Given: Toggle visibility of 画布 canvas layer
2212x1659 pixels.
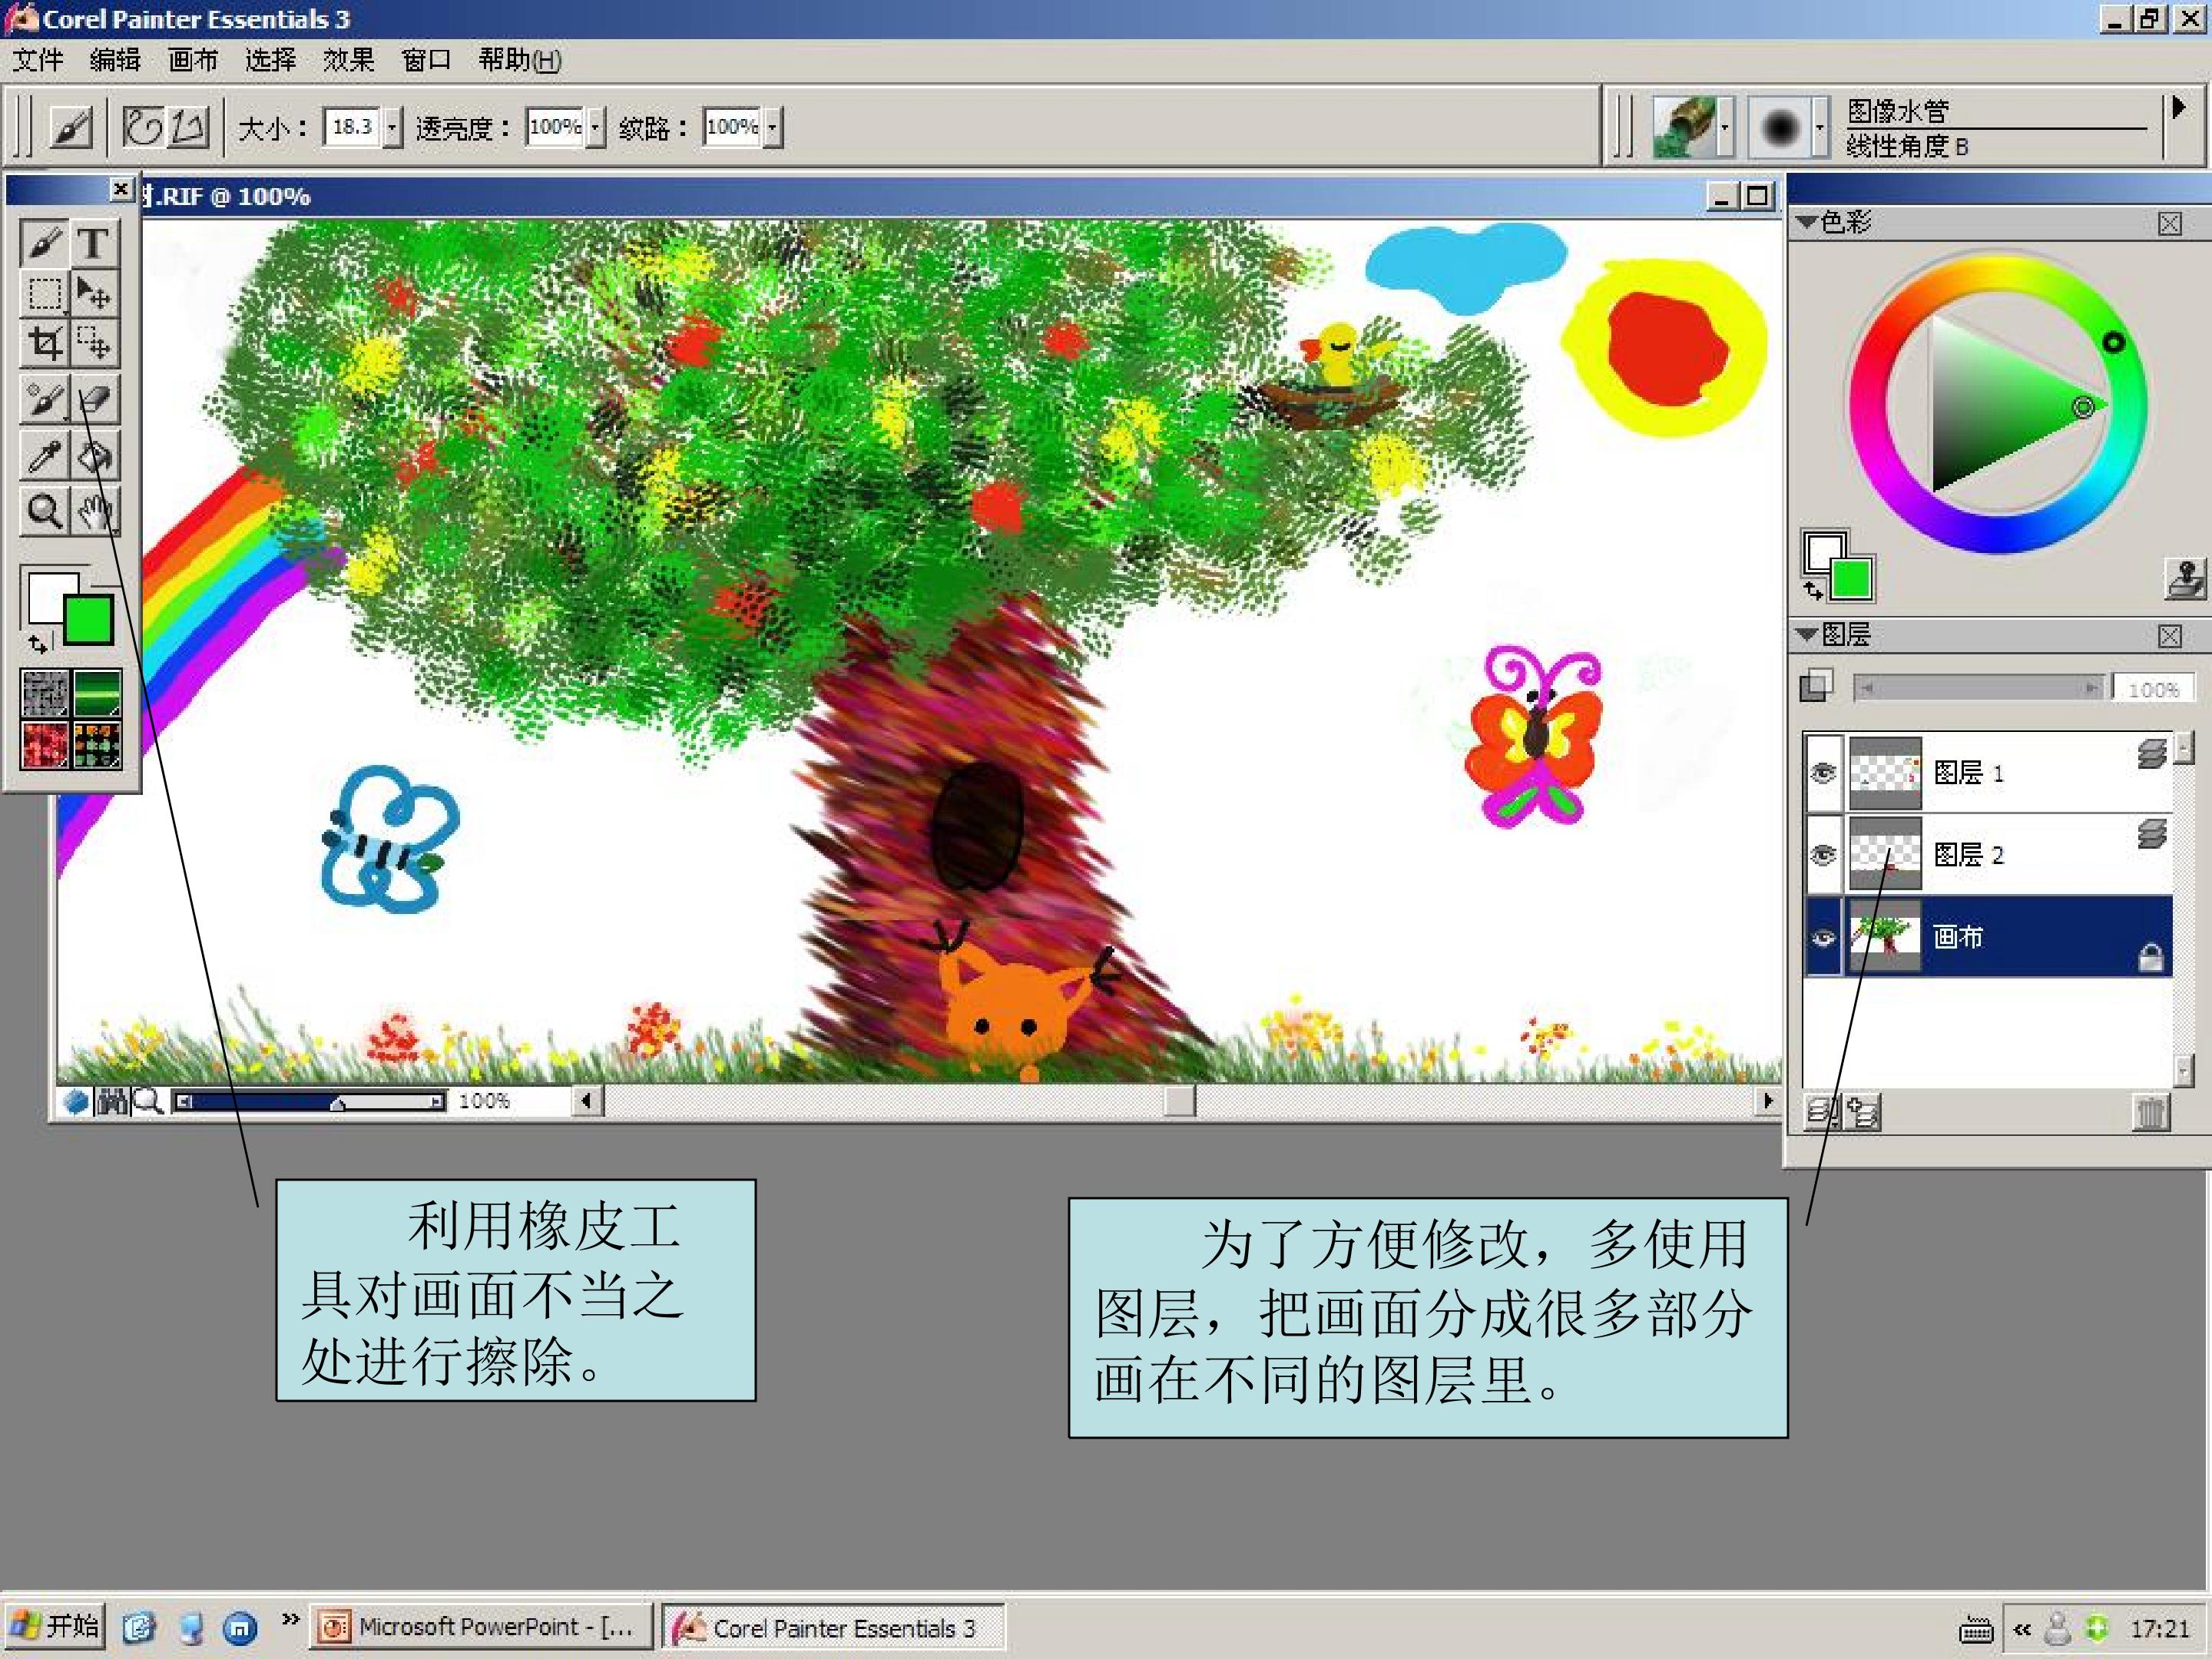Looking at the screenshot, I should pos(1823,937).
